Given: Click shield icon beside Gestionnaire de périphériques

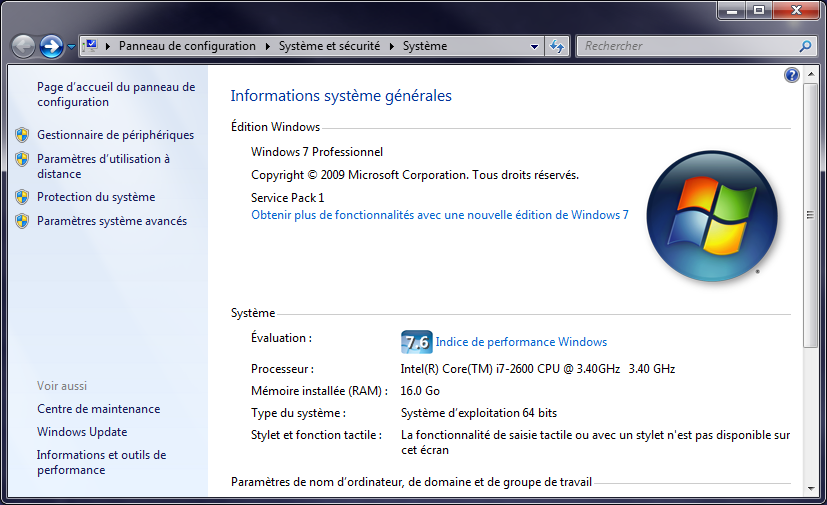Looking at the screenshot, I should coord(22,134).
